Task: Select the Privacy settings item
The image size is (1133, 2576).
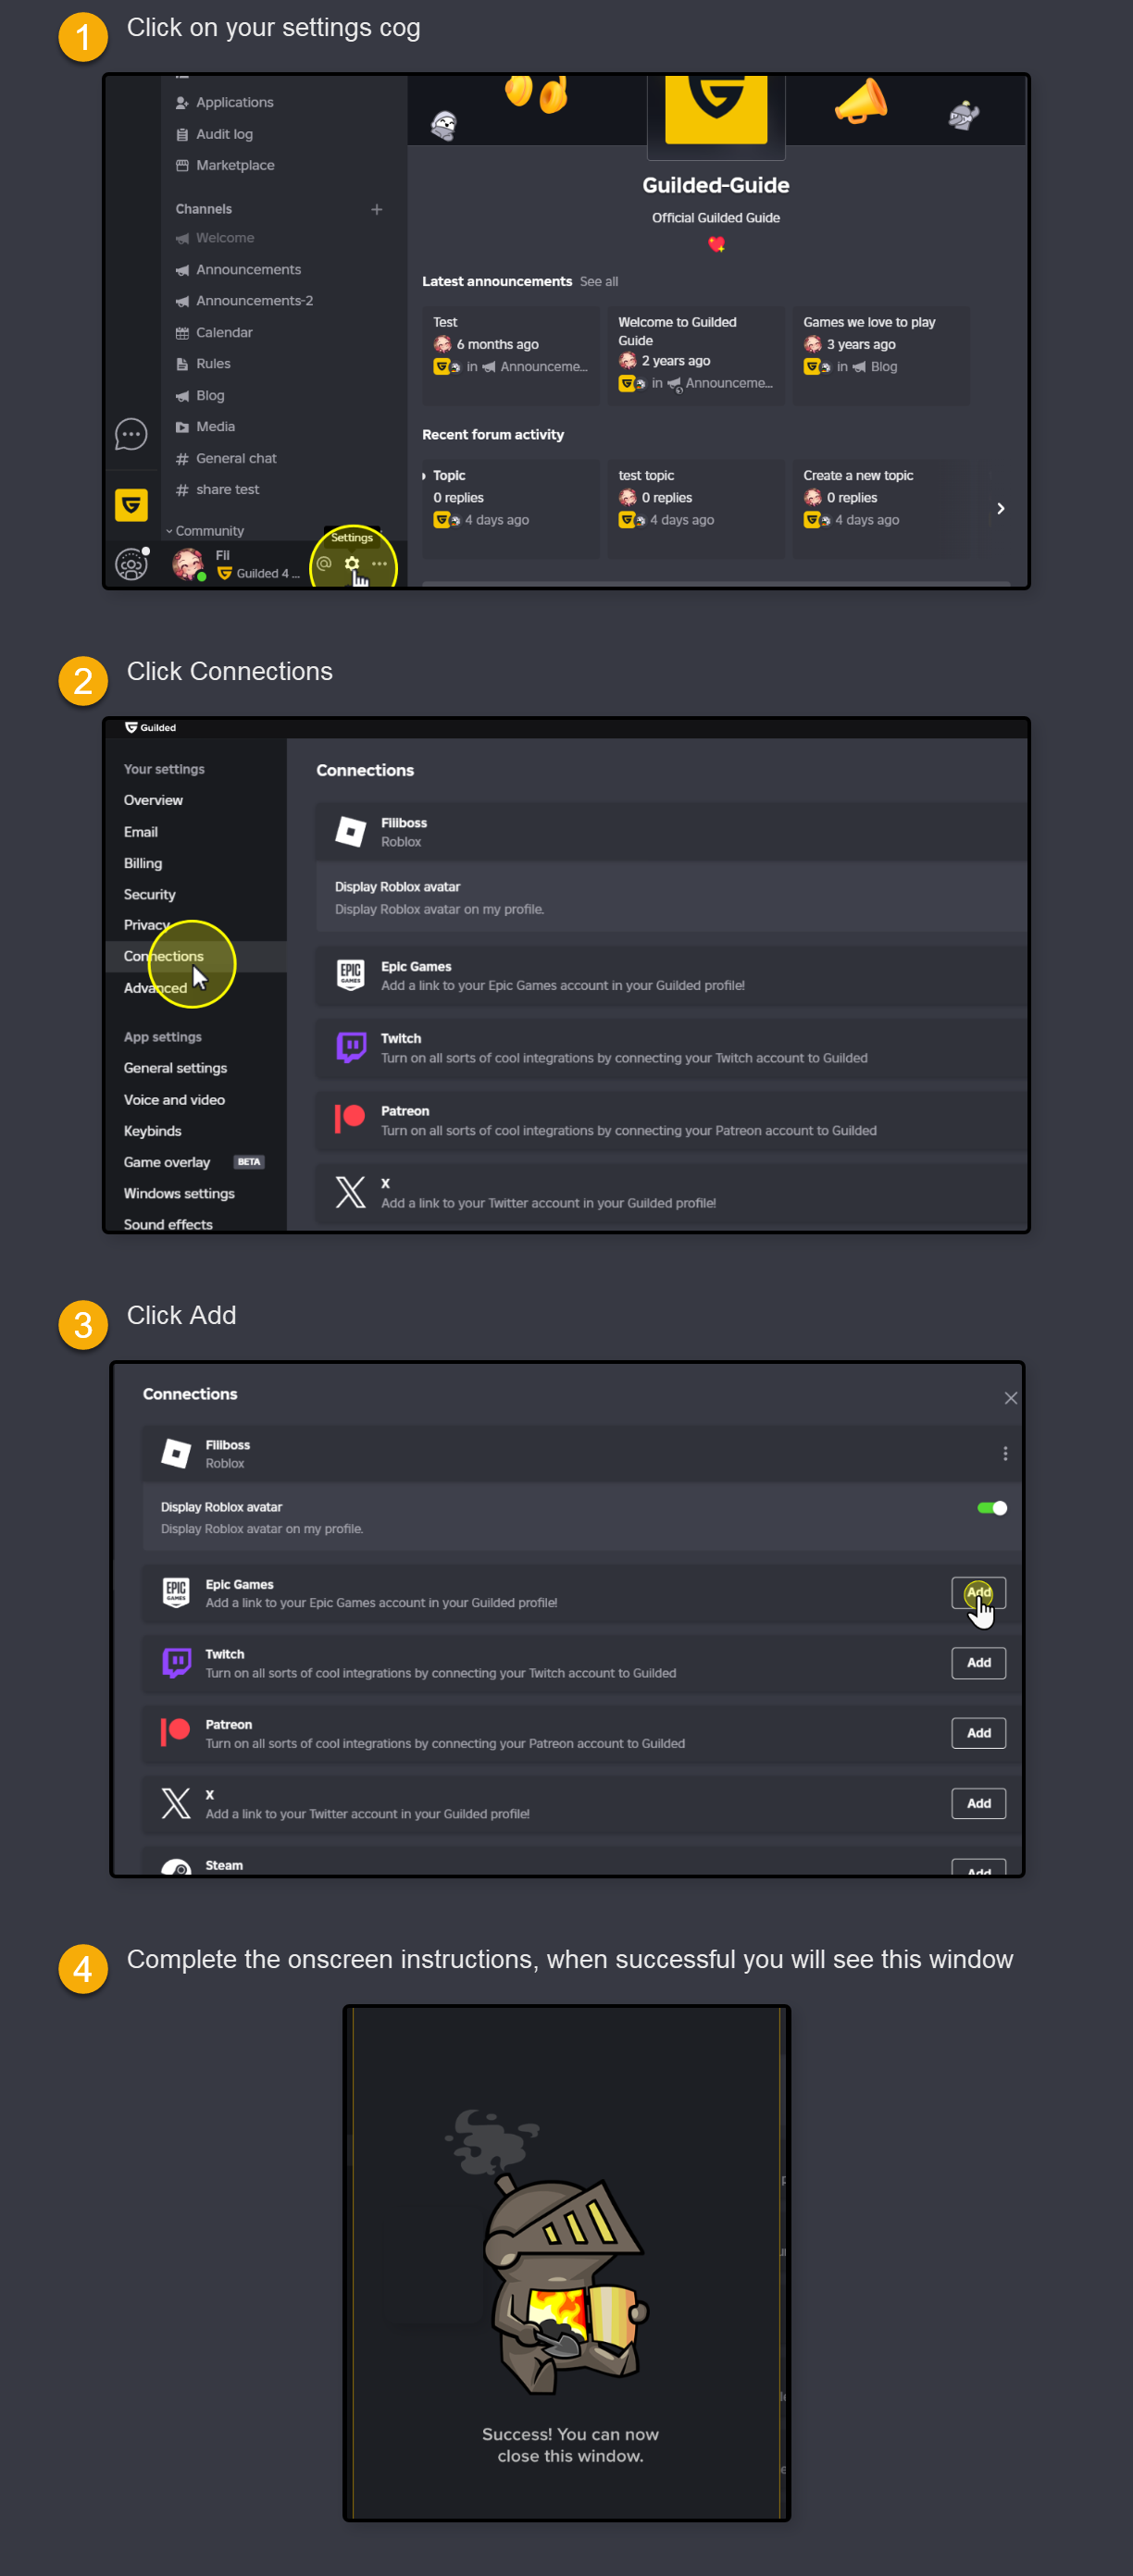Action: pyautogui.click(x=147, y=925)
